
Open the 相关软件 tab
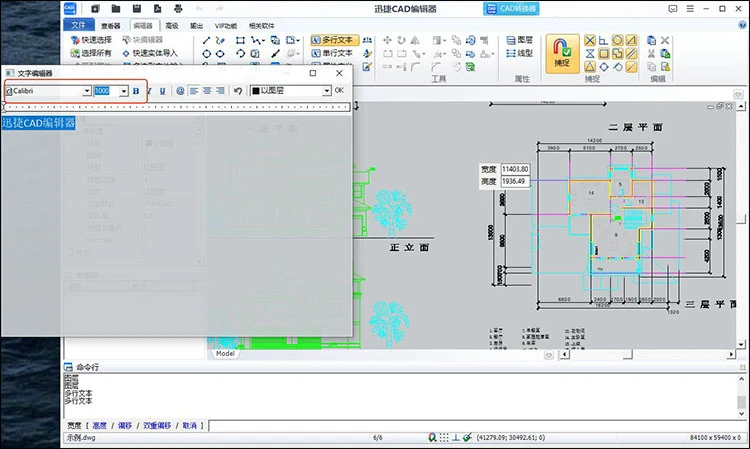262,26
